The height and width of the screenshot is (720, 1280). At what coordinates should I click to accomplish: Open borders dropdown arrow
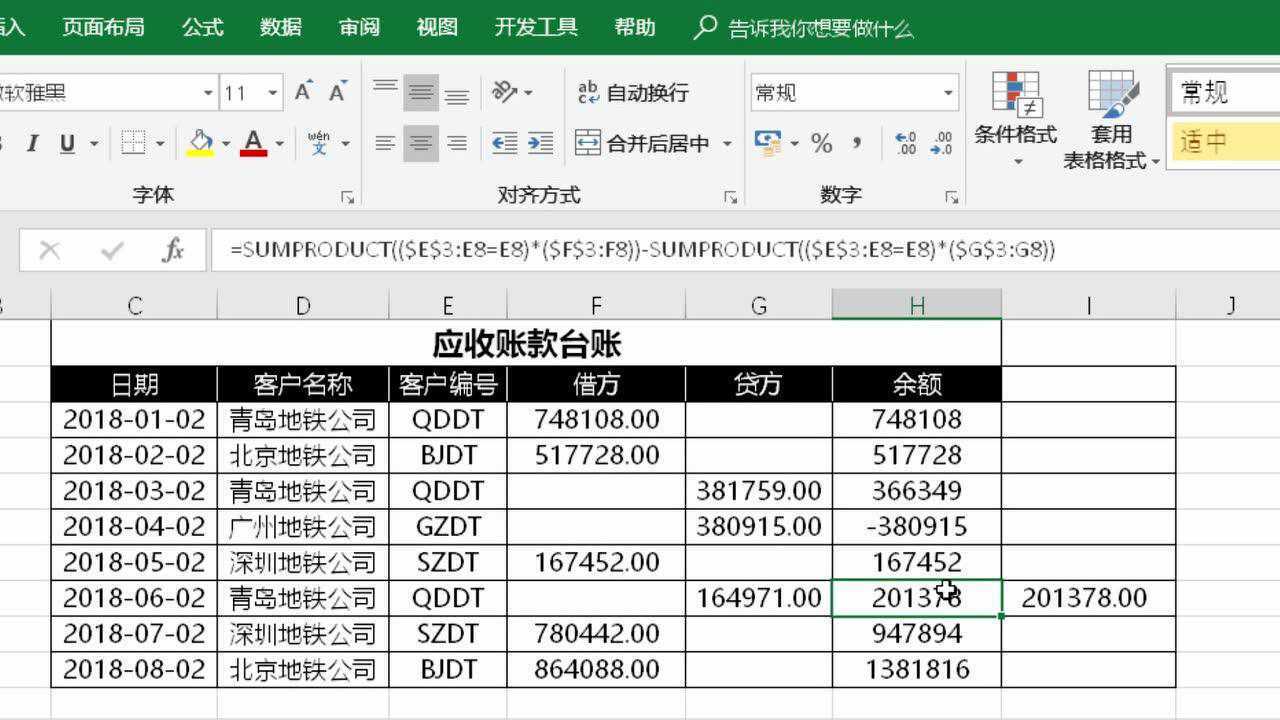coord(160,144)
